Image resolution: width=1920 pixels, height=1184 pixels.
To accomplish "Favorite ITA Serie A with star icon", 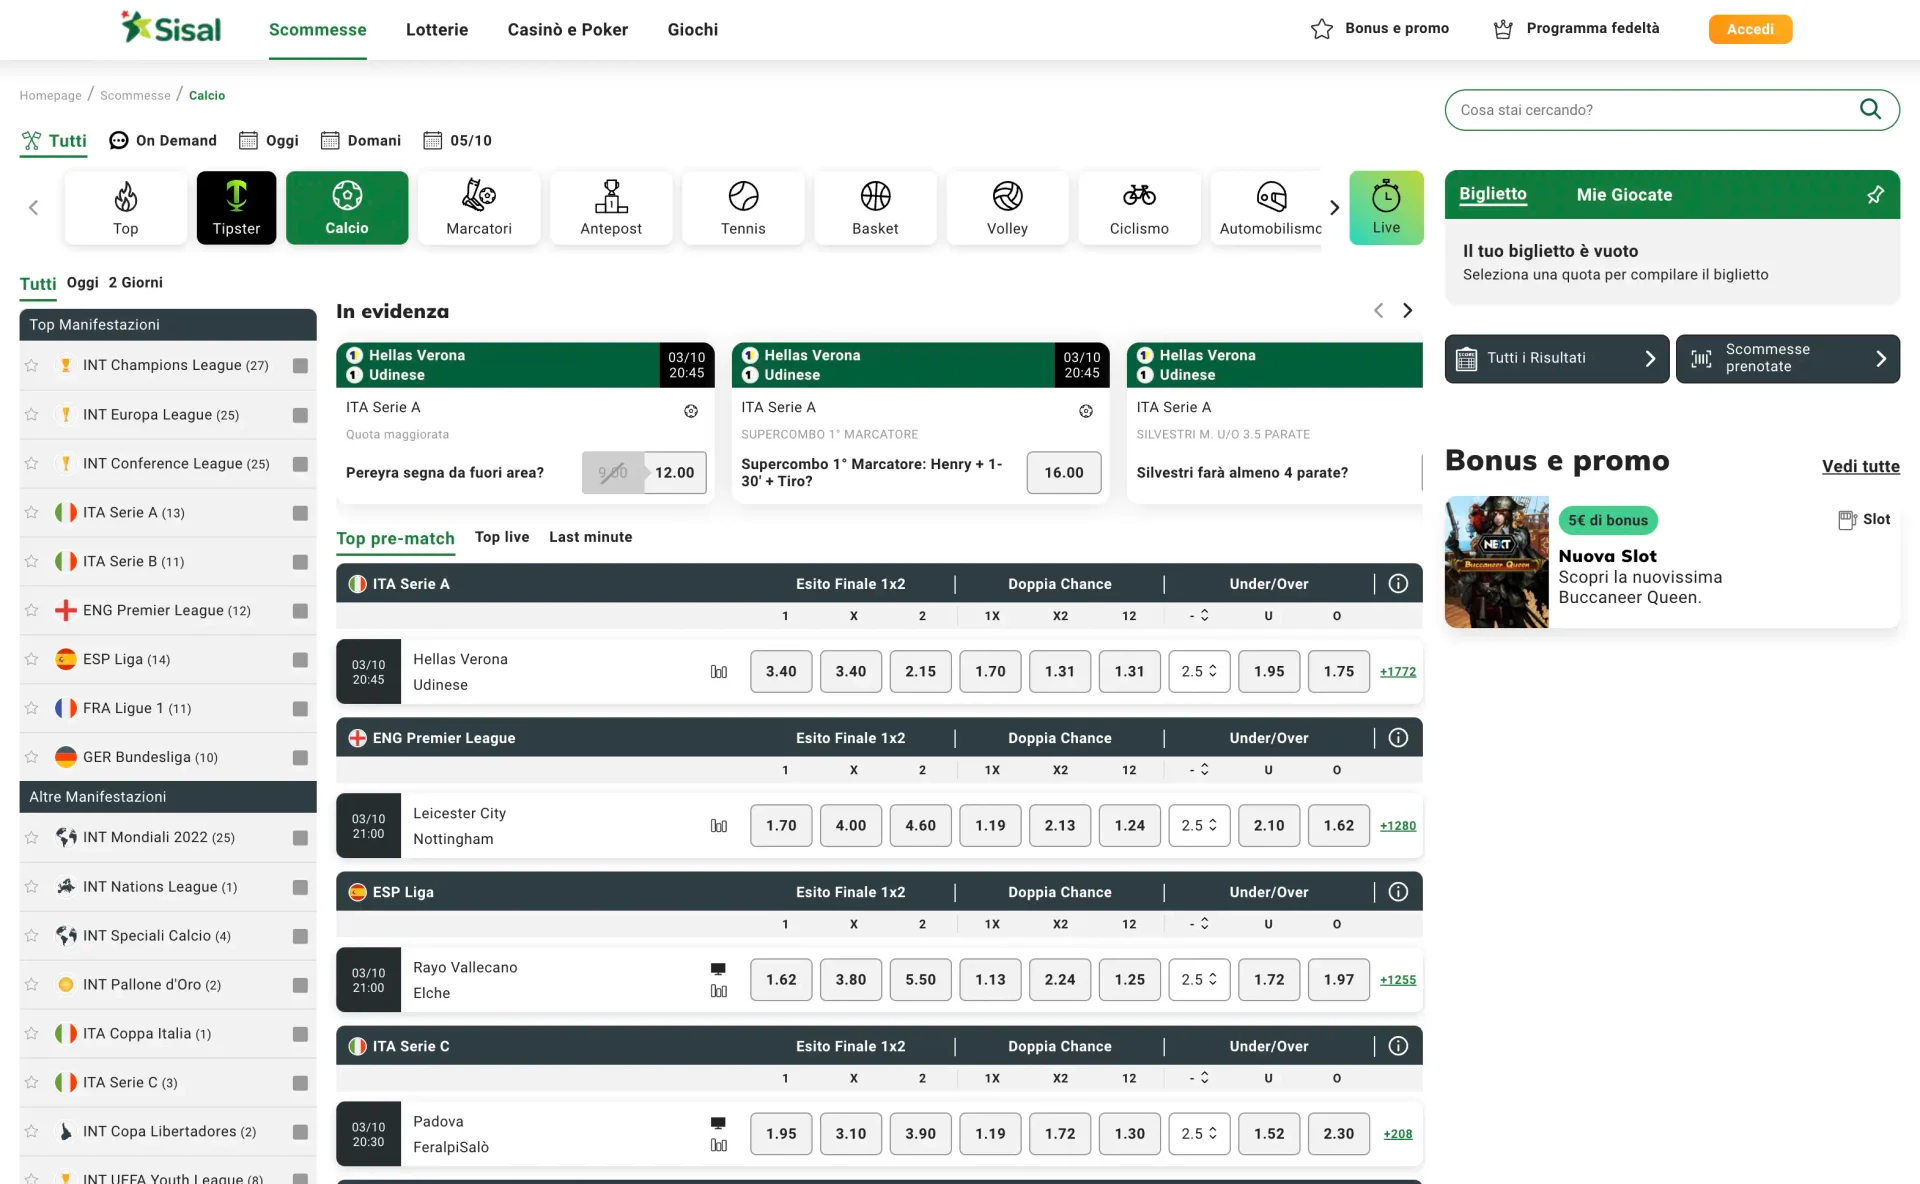I will pos(32,512).
